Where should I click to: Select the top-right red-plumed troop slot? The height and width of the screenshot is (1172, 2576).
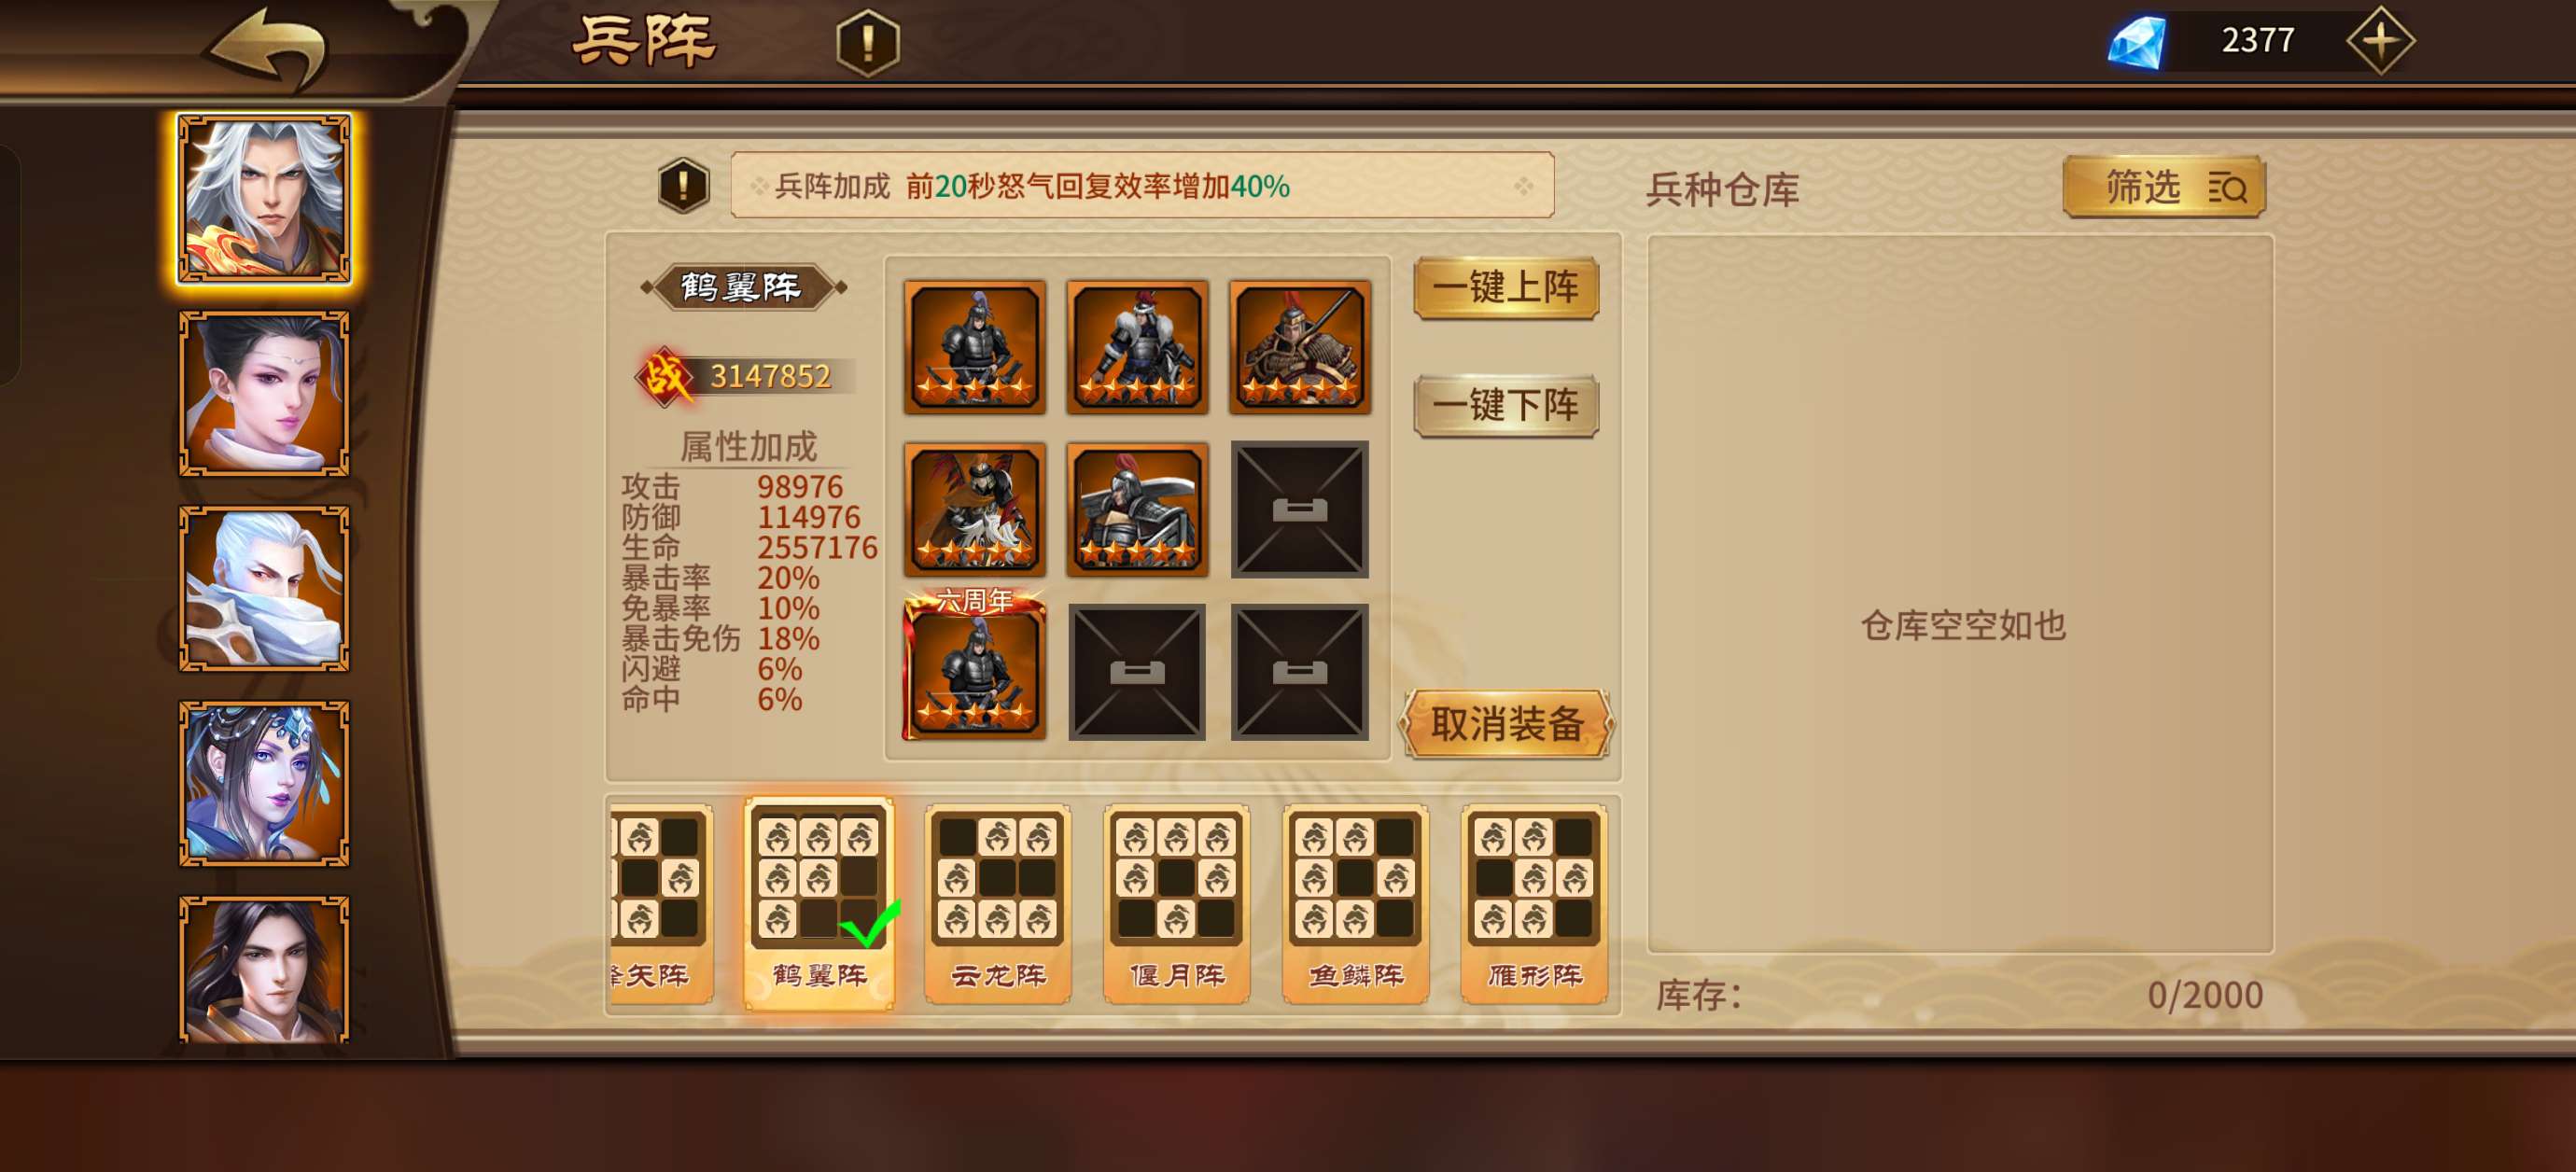coord(1300,347)
